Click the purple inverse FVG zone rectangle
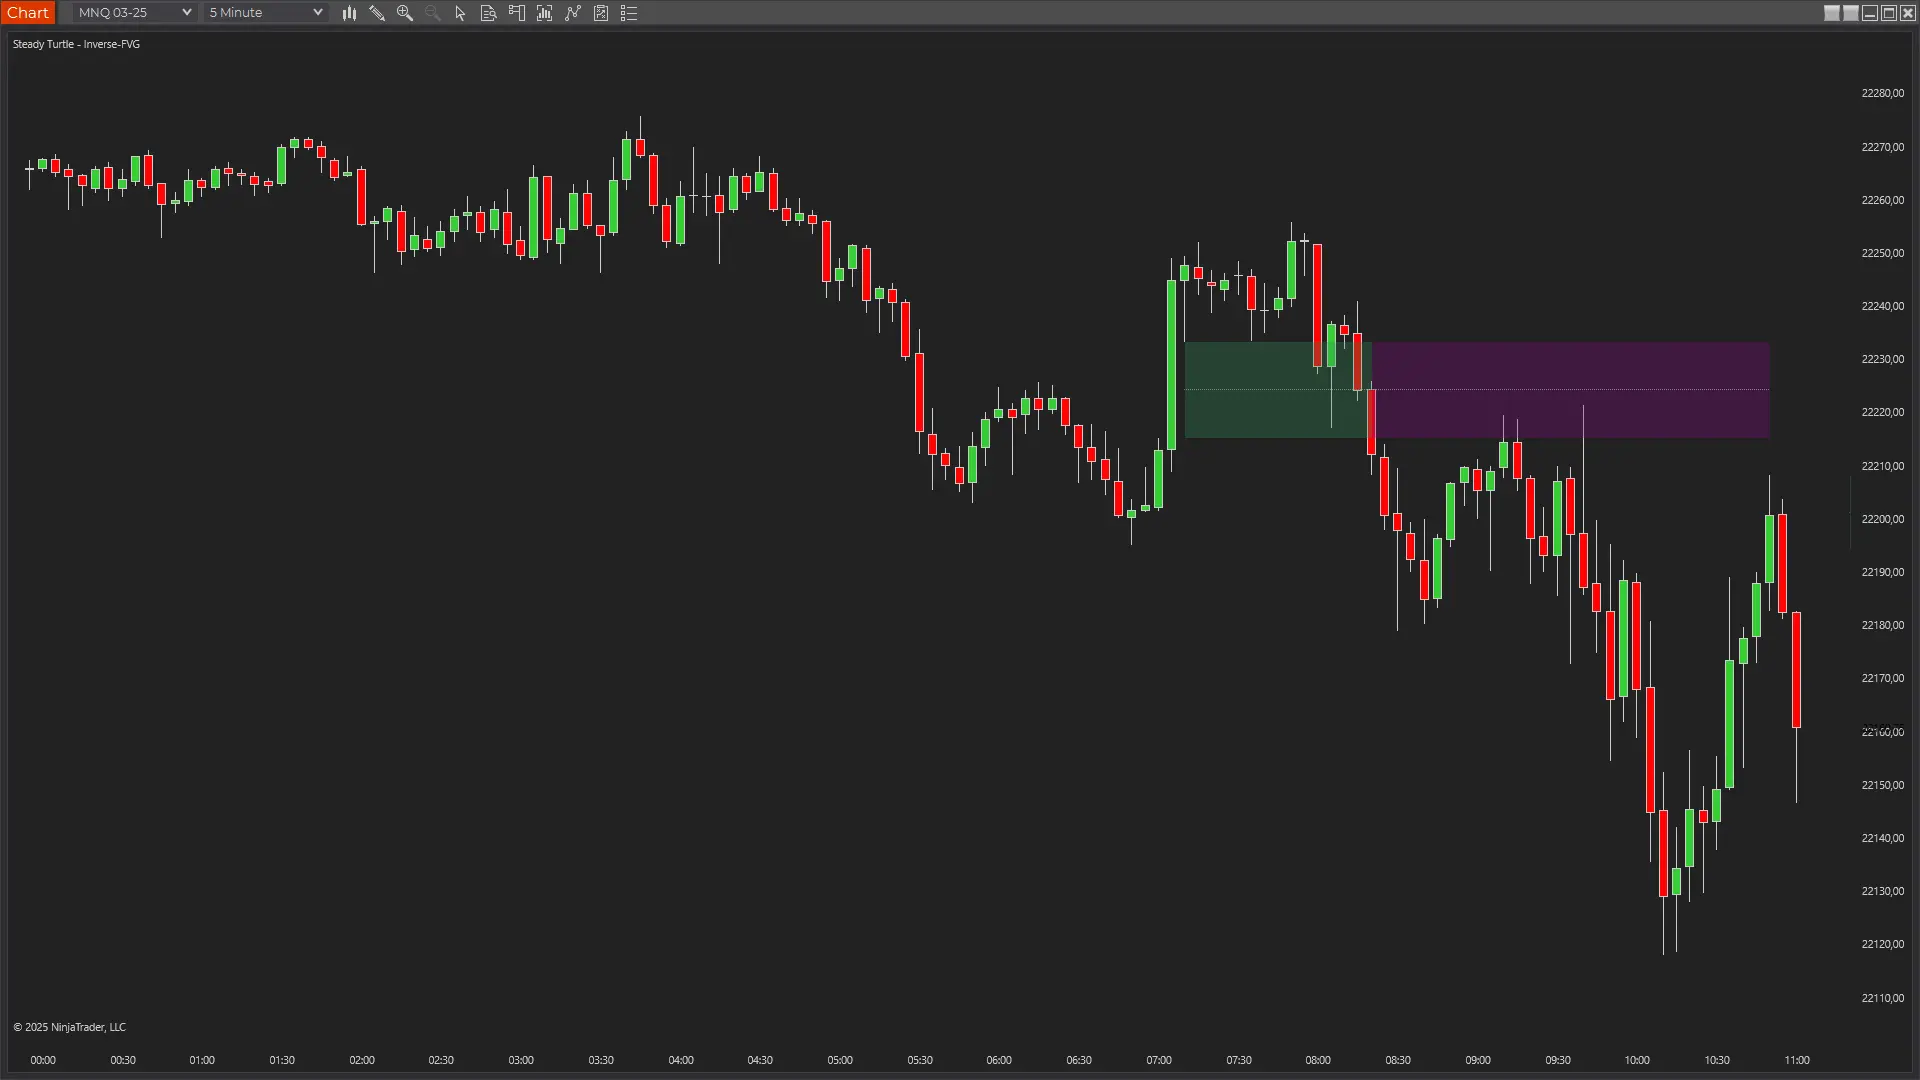This screenshot has width=1920, height=1080. pos(1571,390)
